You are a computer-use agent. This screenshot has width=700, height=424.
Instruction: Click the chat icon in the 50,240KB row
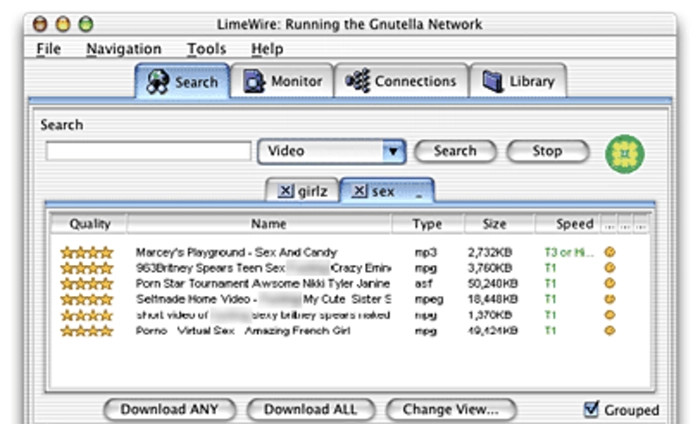tap(610, 283)
